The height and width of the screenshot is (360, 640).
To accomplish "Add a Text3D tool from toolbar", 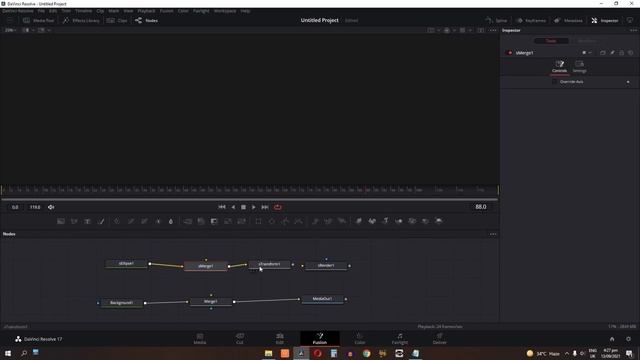I will (x=385, y=221).
